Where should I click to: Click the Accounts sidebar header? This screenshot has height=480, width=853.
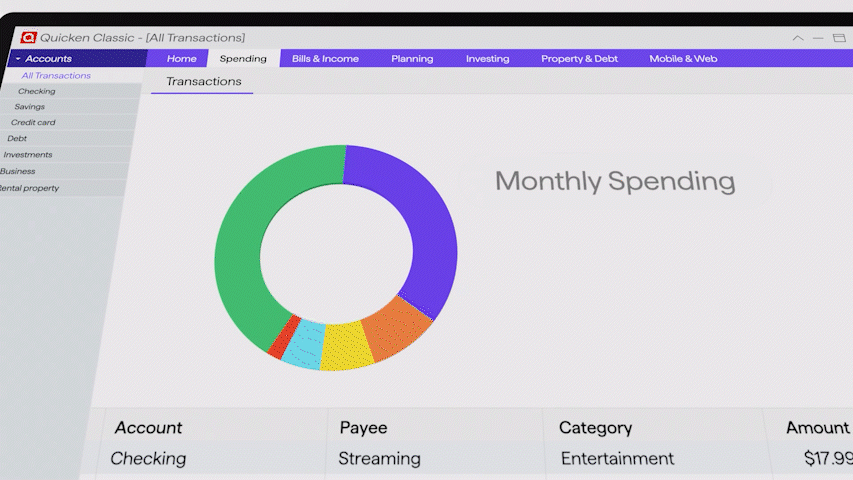click(78, 58)
